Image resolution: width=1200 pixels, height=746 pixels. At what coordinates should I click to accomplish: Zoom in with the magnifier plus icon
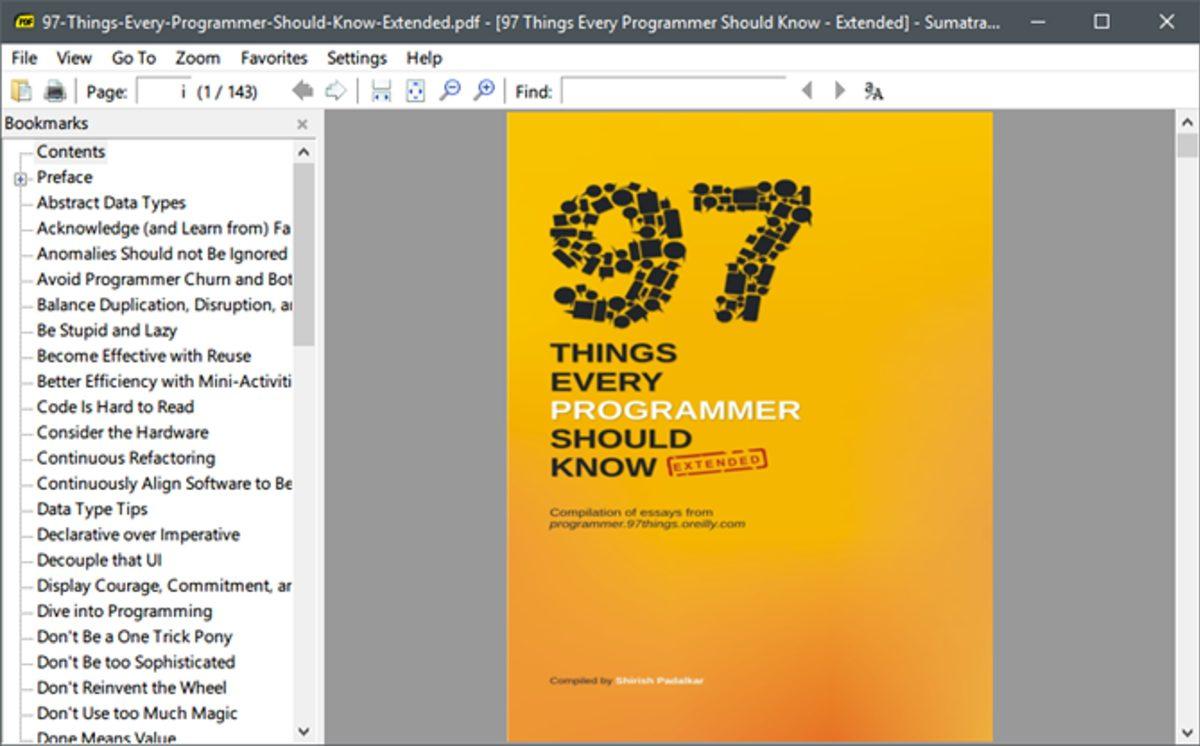coord(485,90)
